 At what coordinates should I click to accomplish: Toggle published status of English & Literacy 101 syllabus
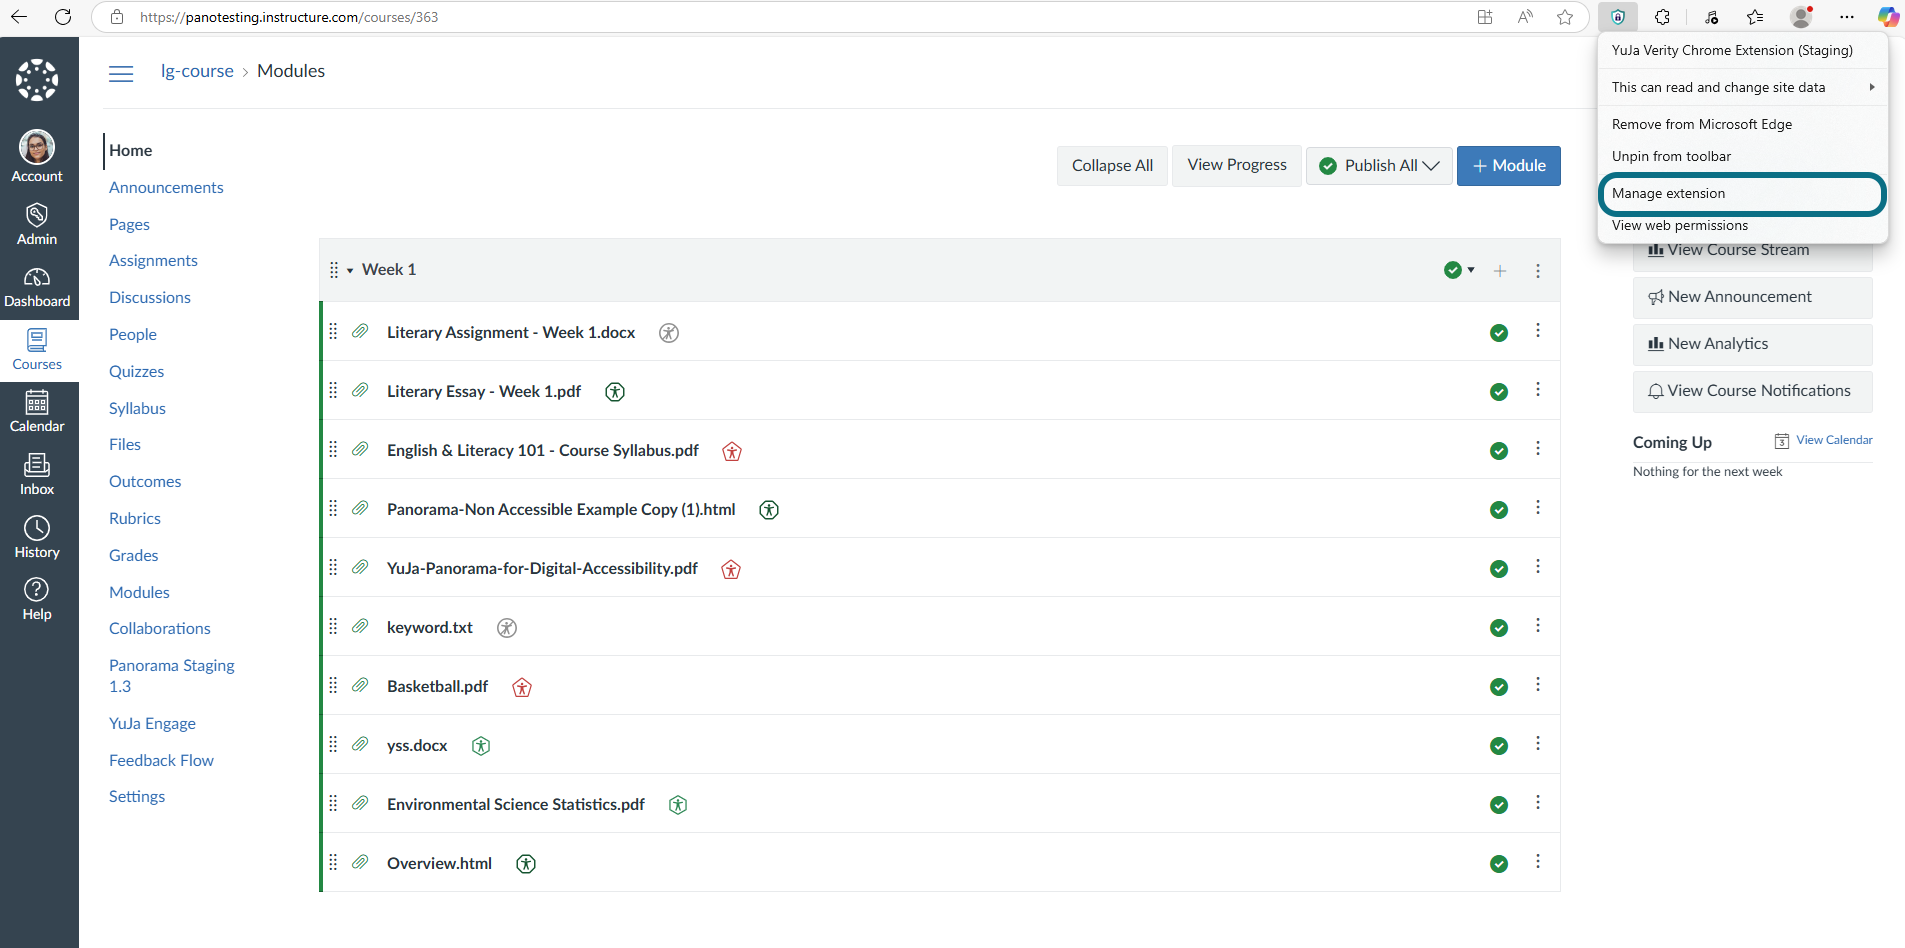[1499, 451]
